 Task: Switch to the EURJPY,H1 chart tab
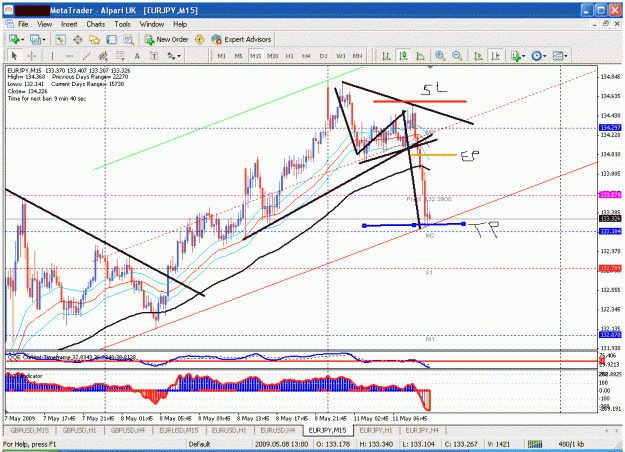(376, 430)
